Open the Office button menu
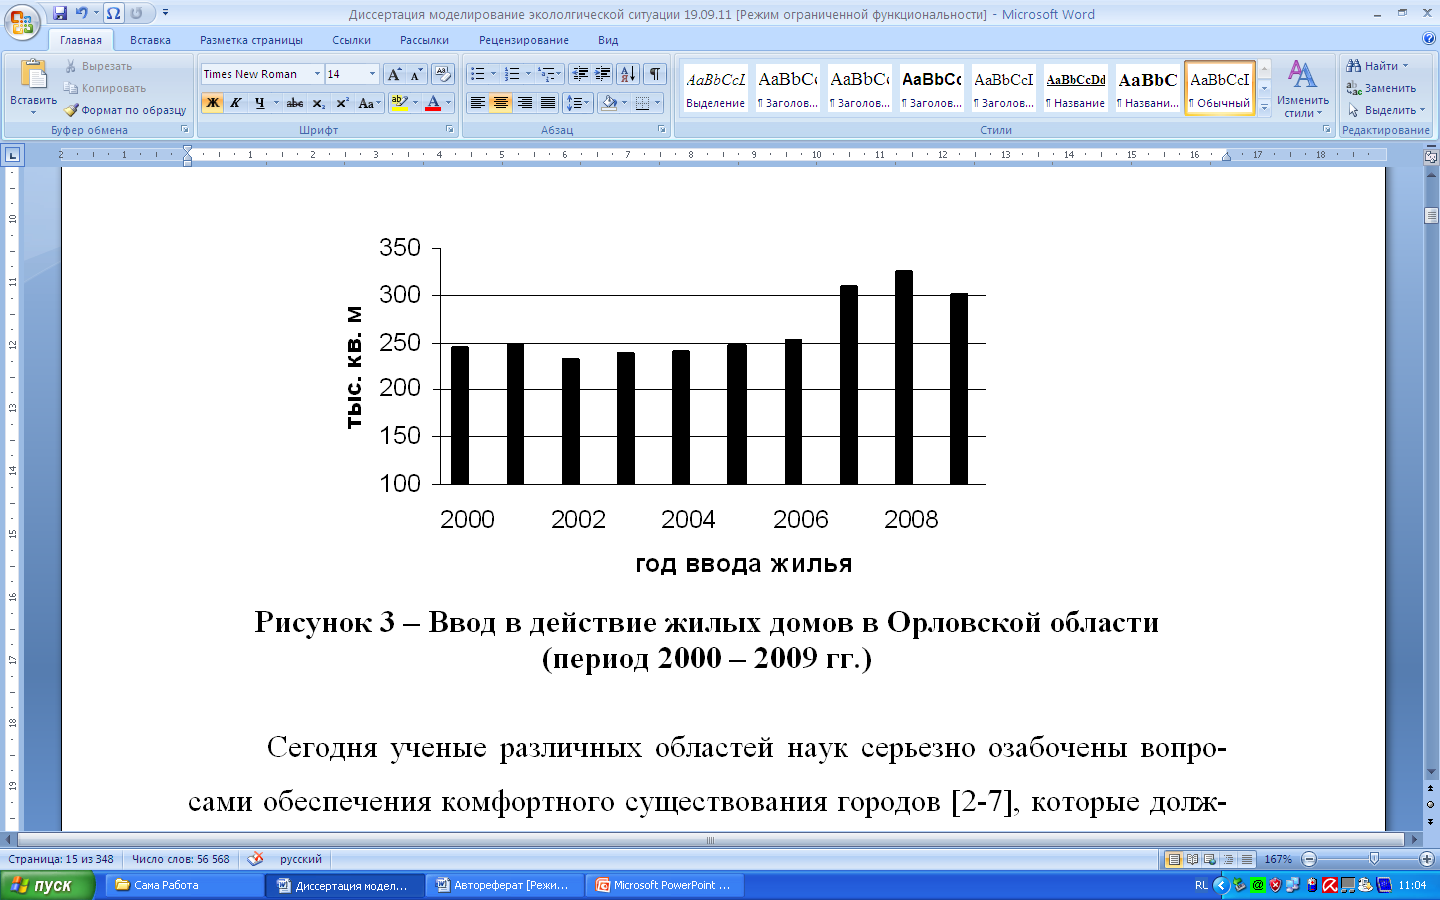 pyautogui.click(x=22, y=20)
